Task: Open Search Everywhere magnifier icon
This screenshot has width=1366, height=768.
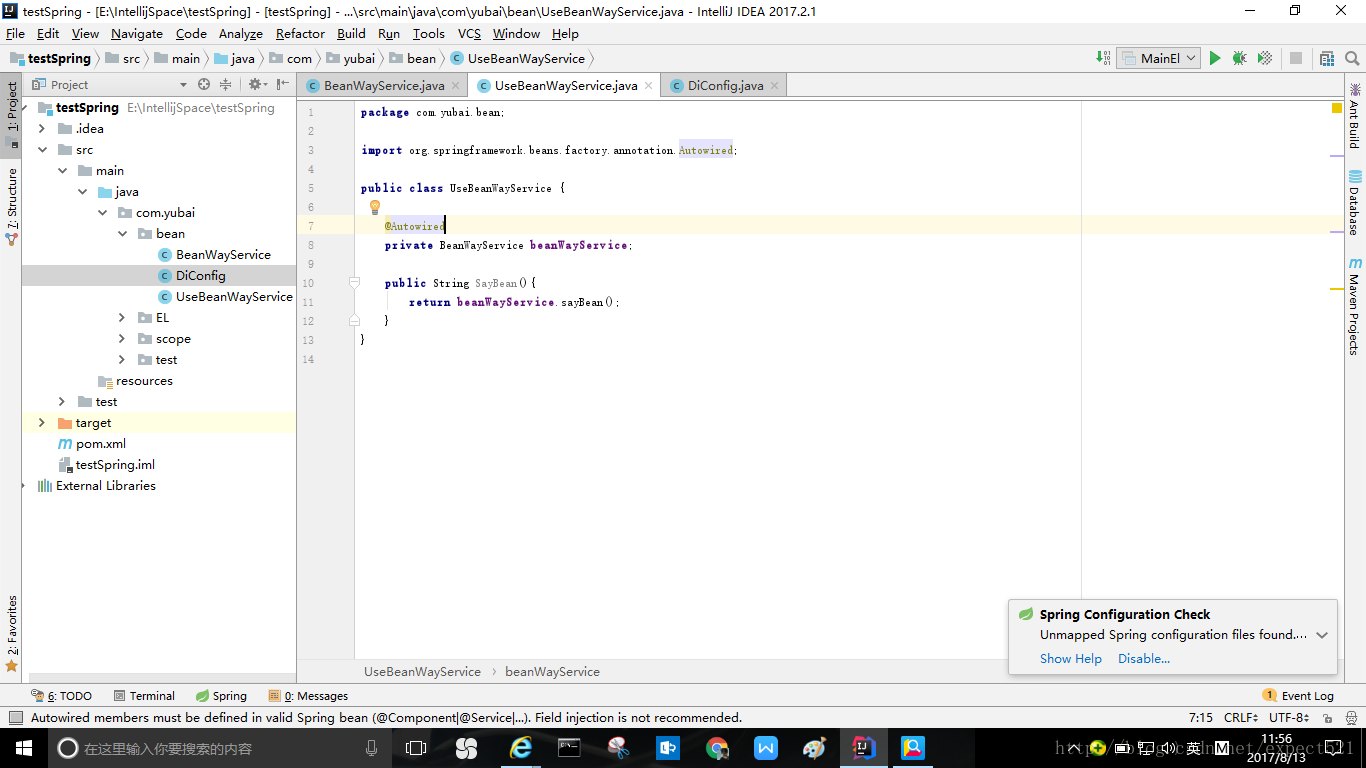Action: 1353,58
